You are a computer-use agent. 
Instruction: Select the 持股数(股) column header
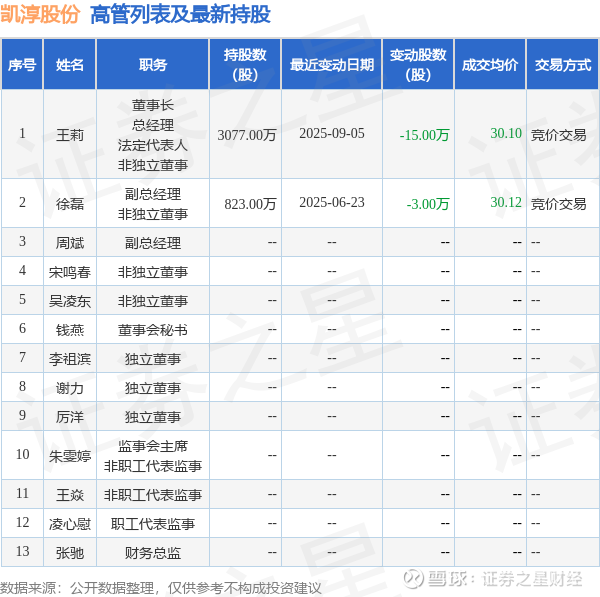point(244,65)
